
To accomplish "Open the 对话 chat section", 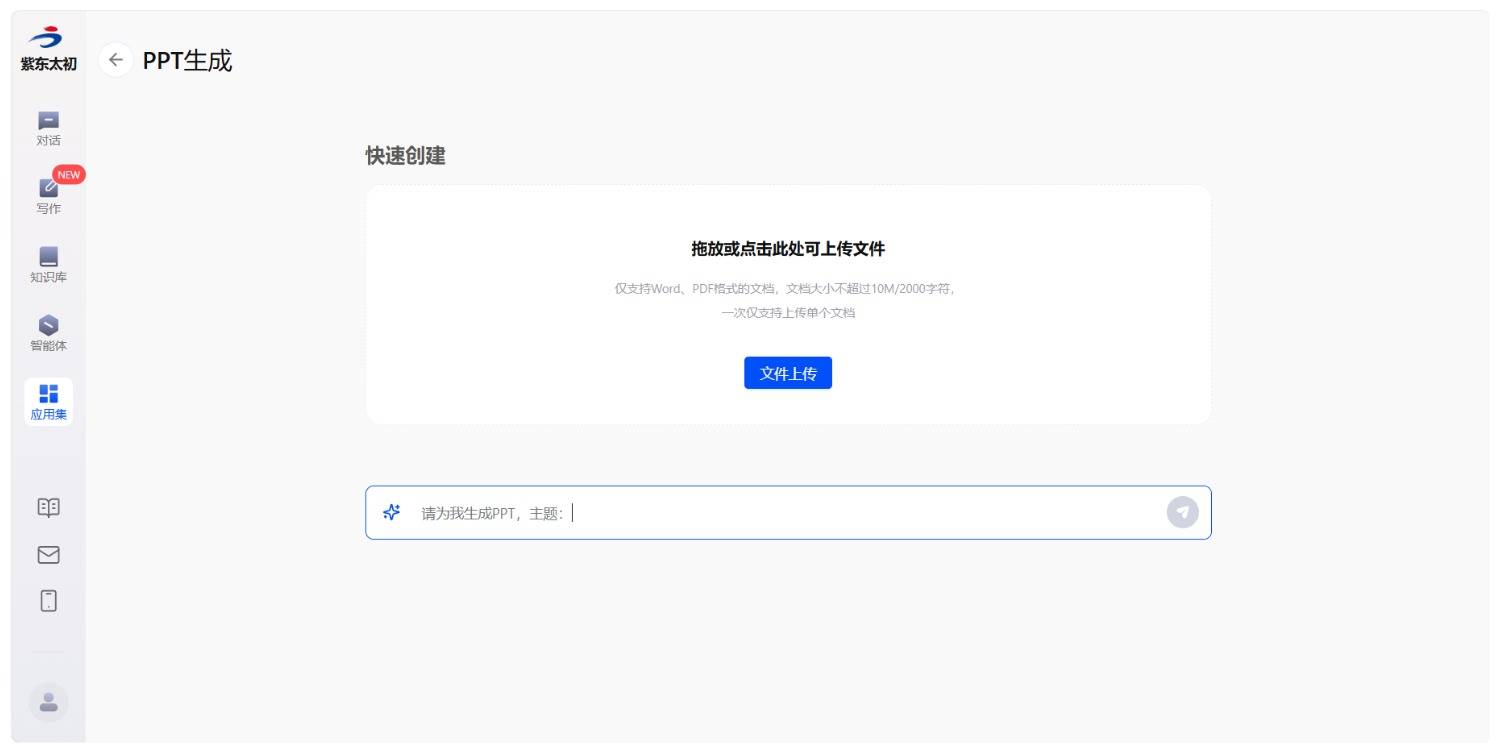I will tap(48, 128).
